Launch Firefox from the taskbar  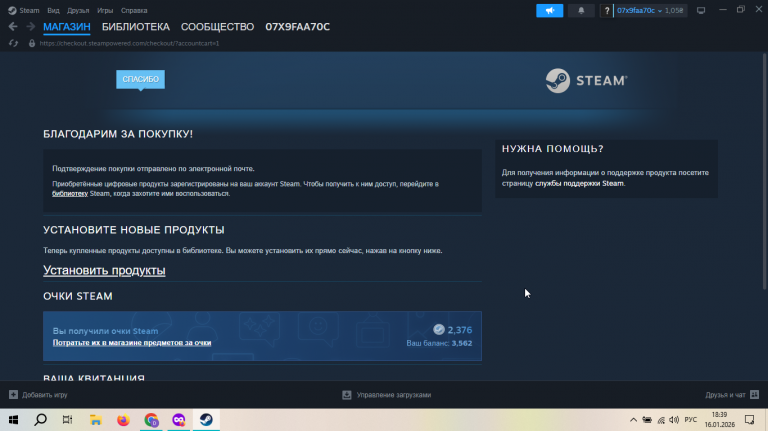(123, 420)
